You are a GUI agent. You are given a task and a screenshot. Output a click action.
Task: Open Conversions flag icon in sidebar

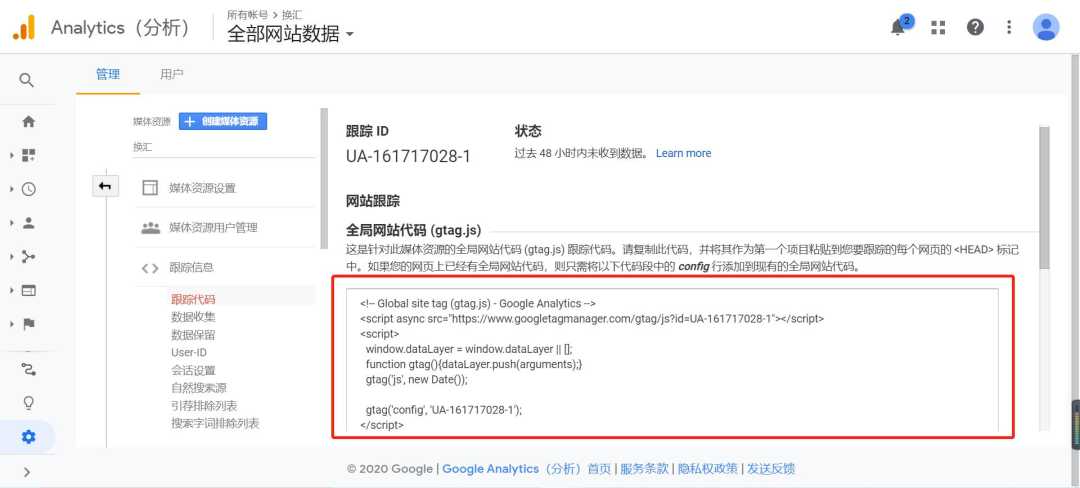pos(28,324)
